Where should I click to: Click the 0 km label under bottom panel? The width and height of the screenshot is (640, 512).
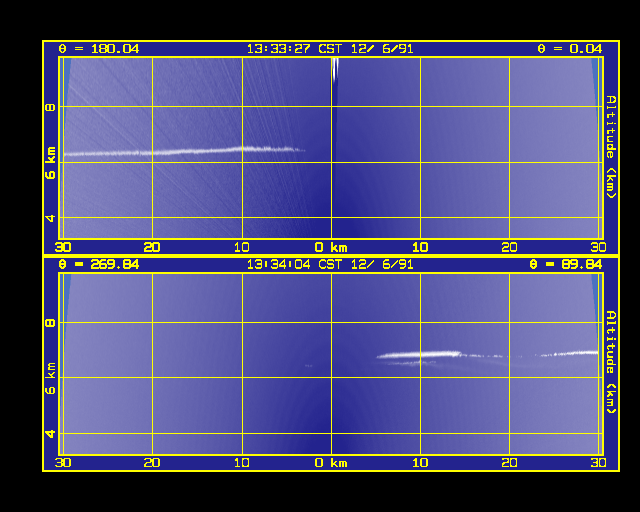[x=331, y=463]
